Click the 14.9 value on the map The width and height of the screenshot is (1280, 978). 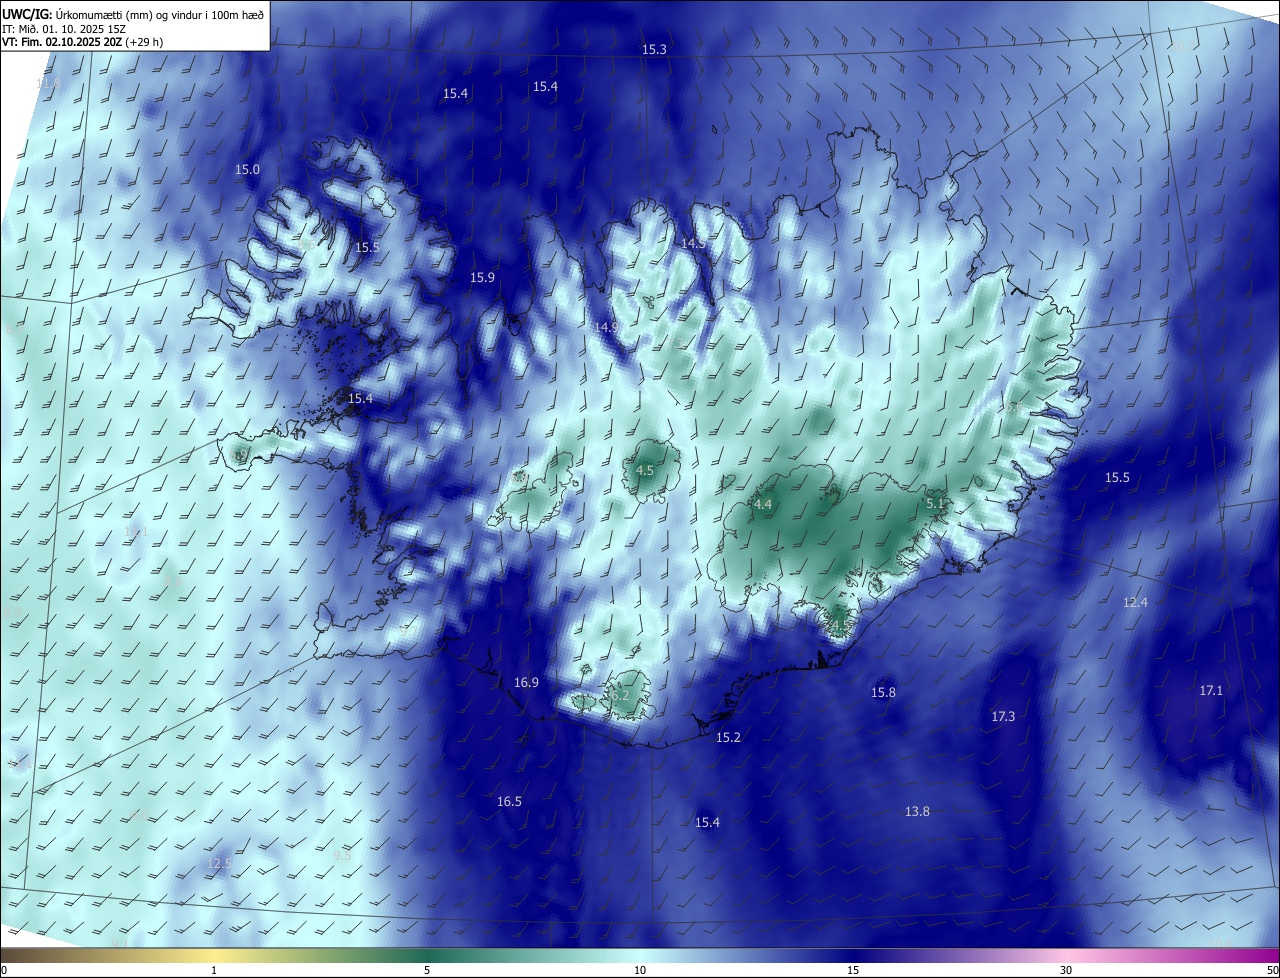606,327
